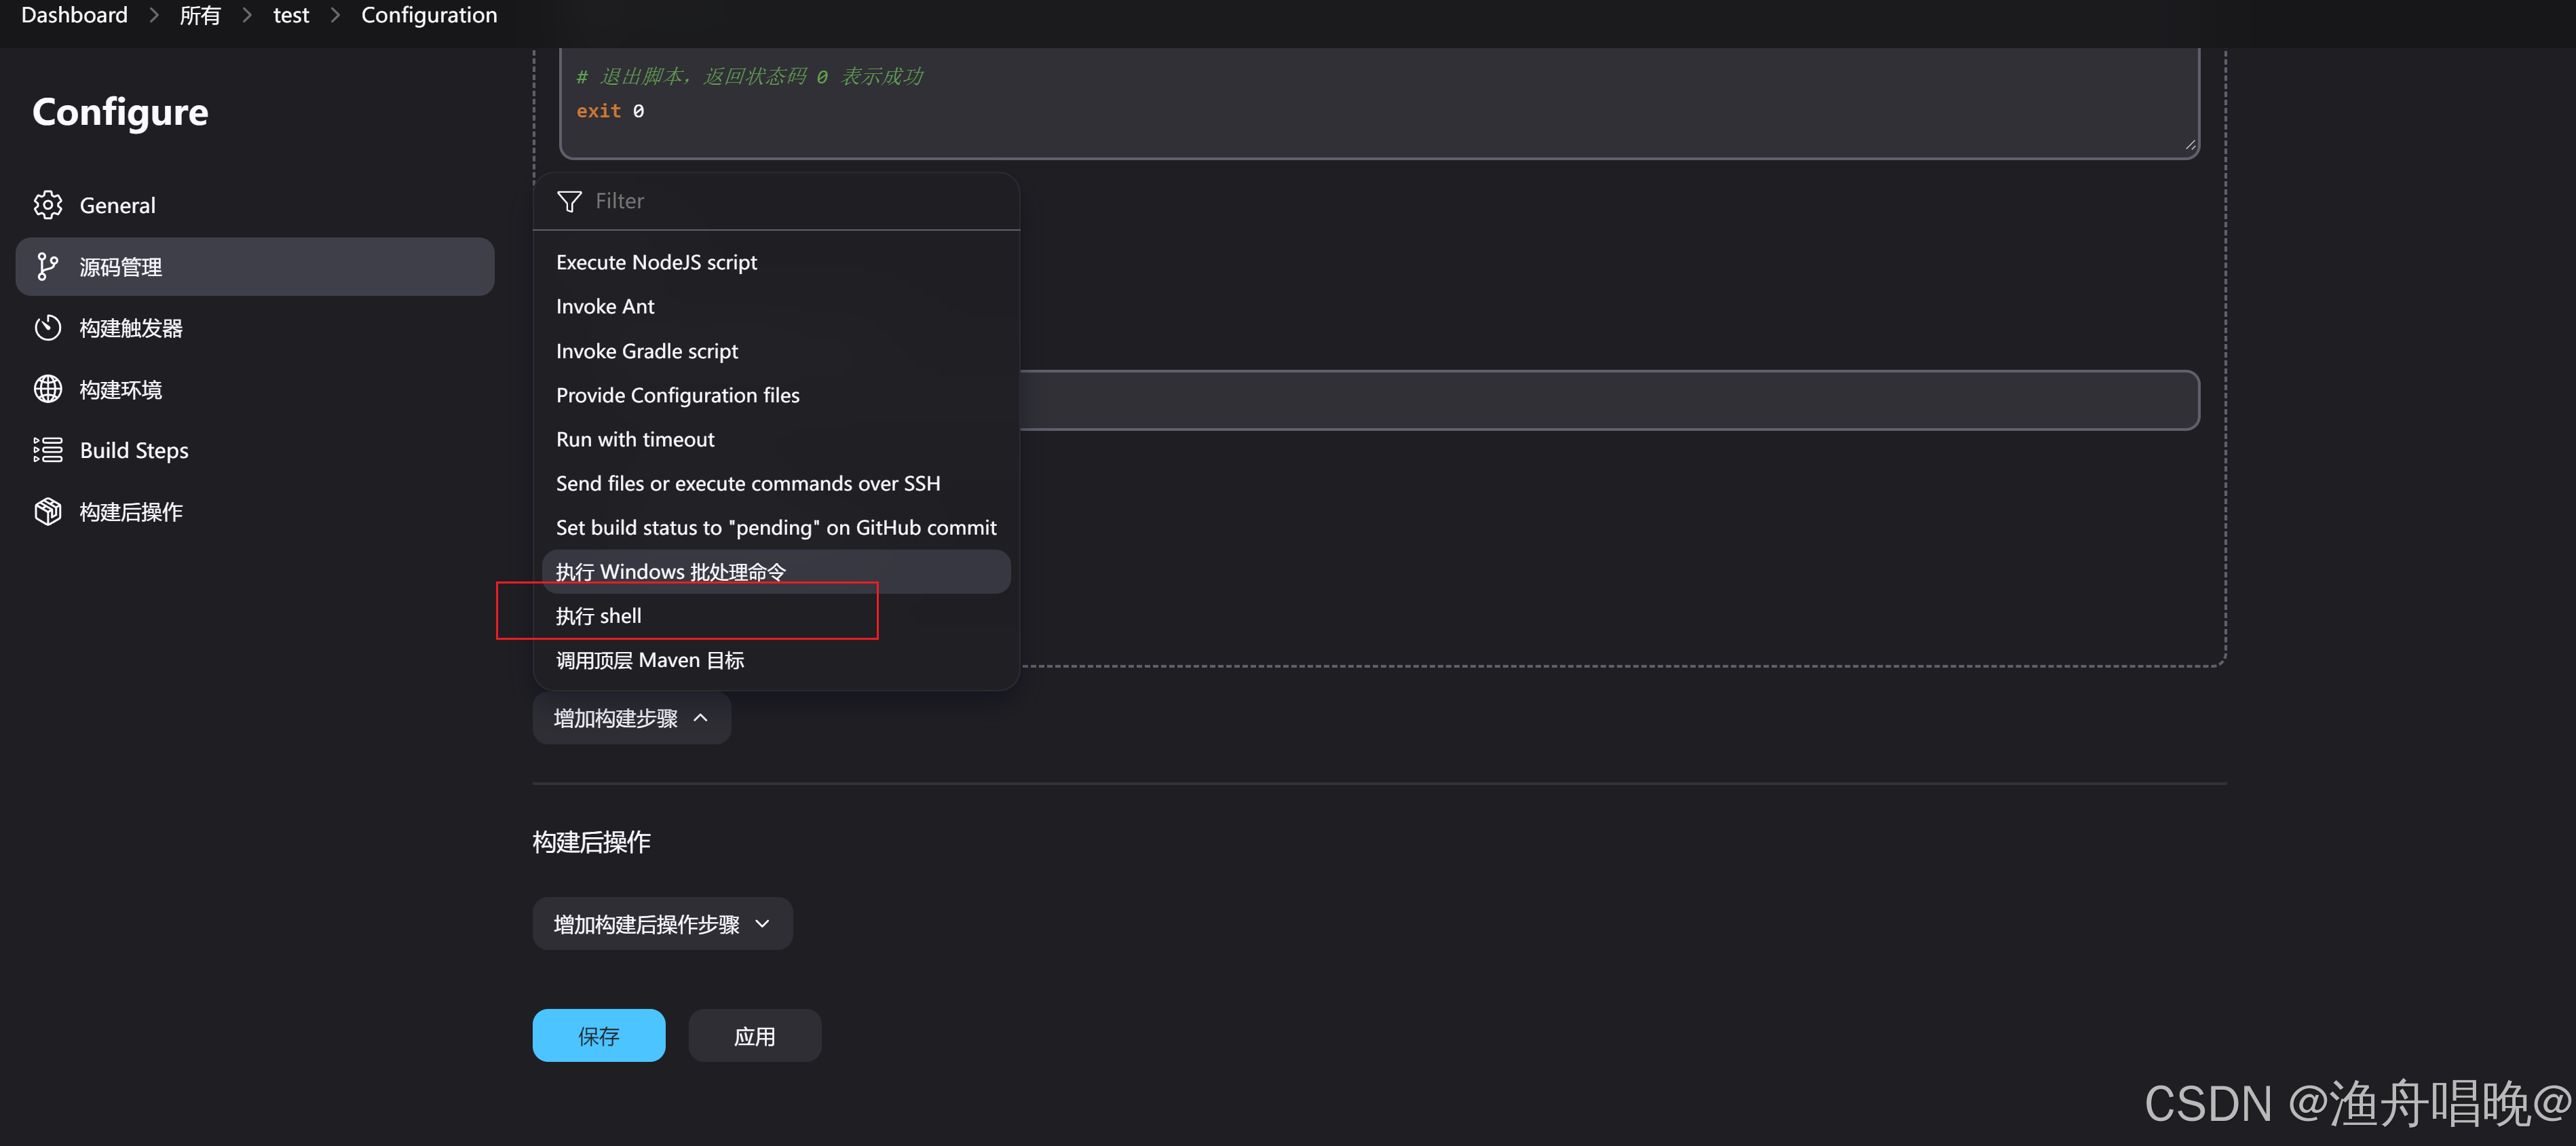Select Set build status to pending on GitHub commit
This screenshot has height=1146, width=2576.
tap(776, 527)
